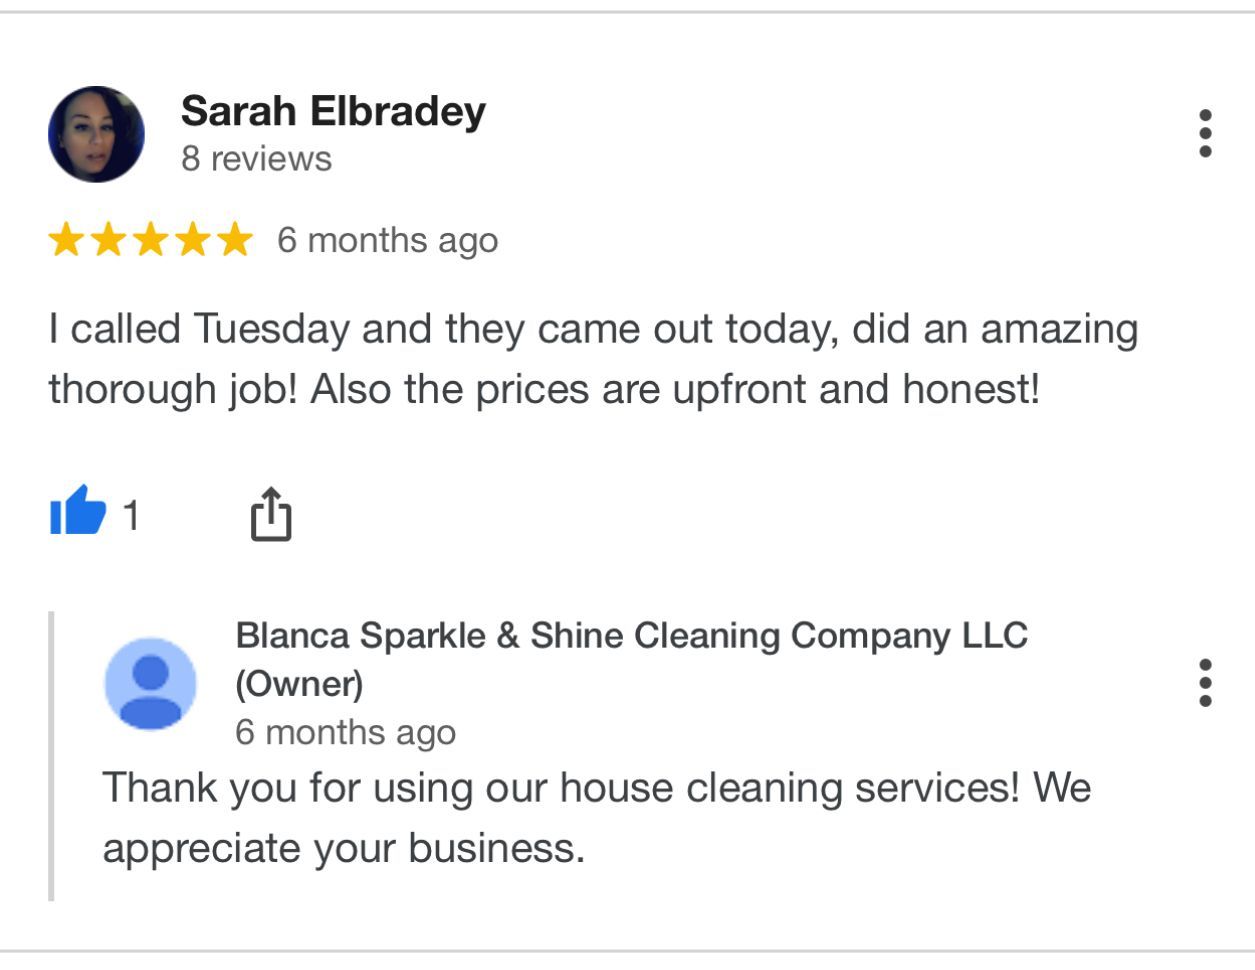Click the owner reply's "6 months ago" timestamp
Screen dimensions: 1255x970
click(345, 732)
